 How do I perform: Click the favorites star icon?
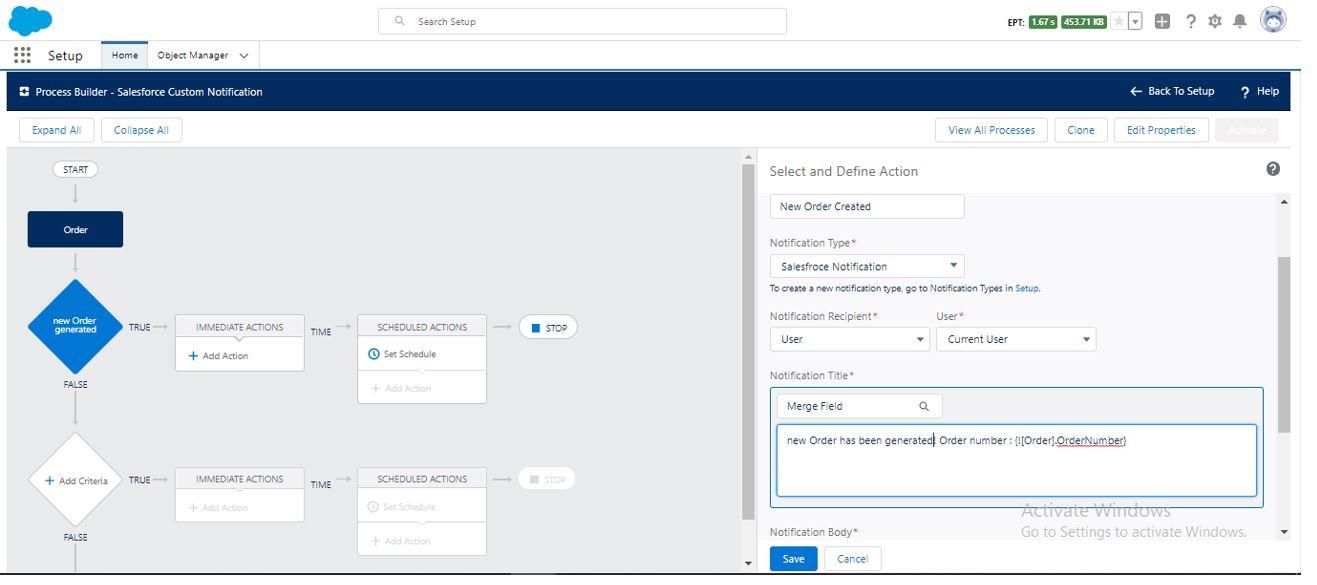(x=1119, y=21)
